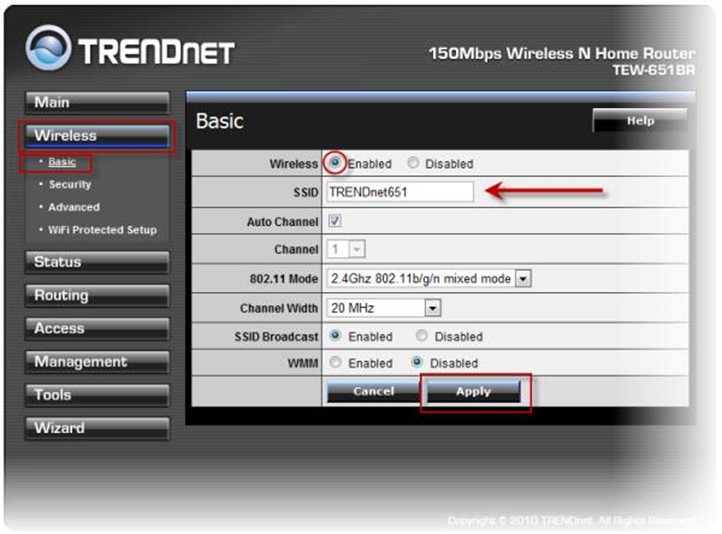
Task: Click the TRENDnet logo
Action: click(130, 48)
